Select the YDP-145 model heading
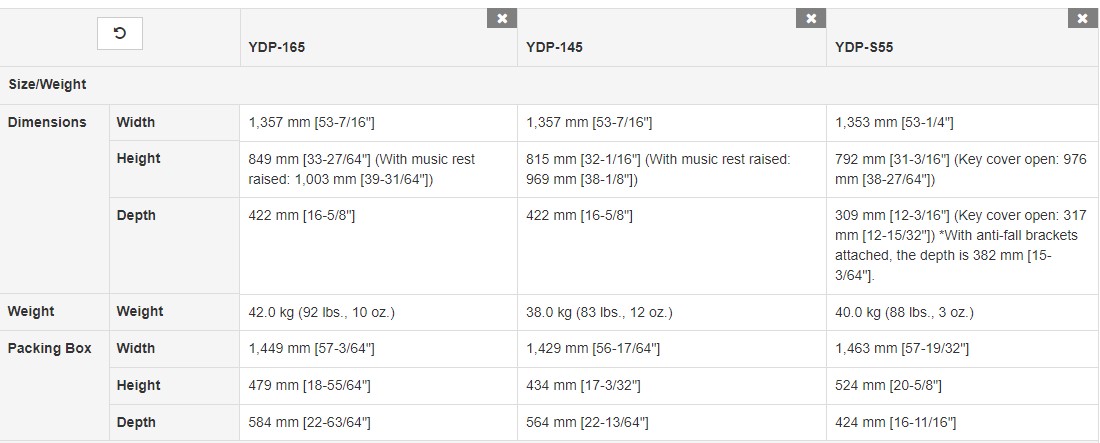The image size is (1100, 443). coord(554,48)
